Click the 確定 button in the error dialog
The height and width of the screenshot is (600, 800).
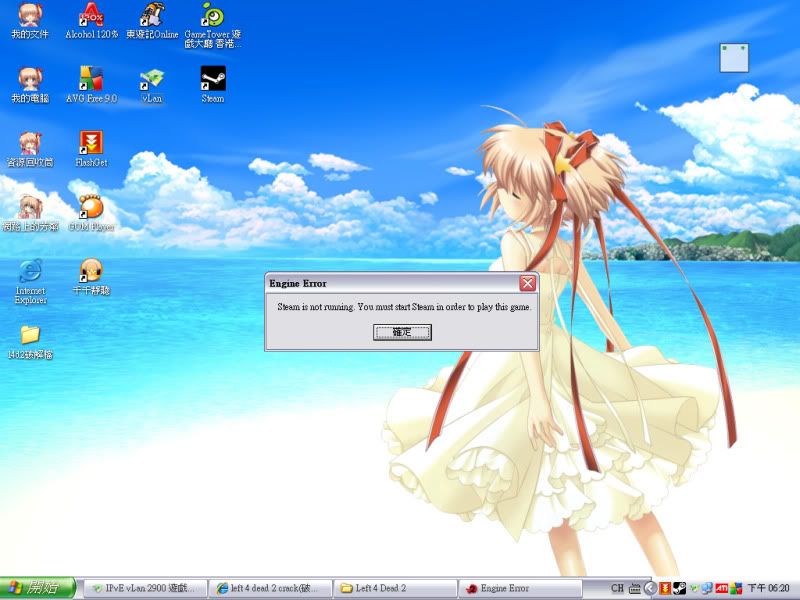click(x=402, y=332)
